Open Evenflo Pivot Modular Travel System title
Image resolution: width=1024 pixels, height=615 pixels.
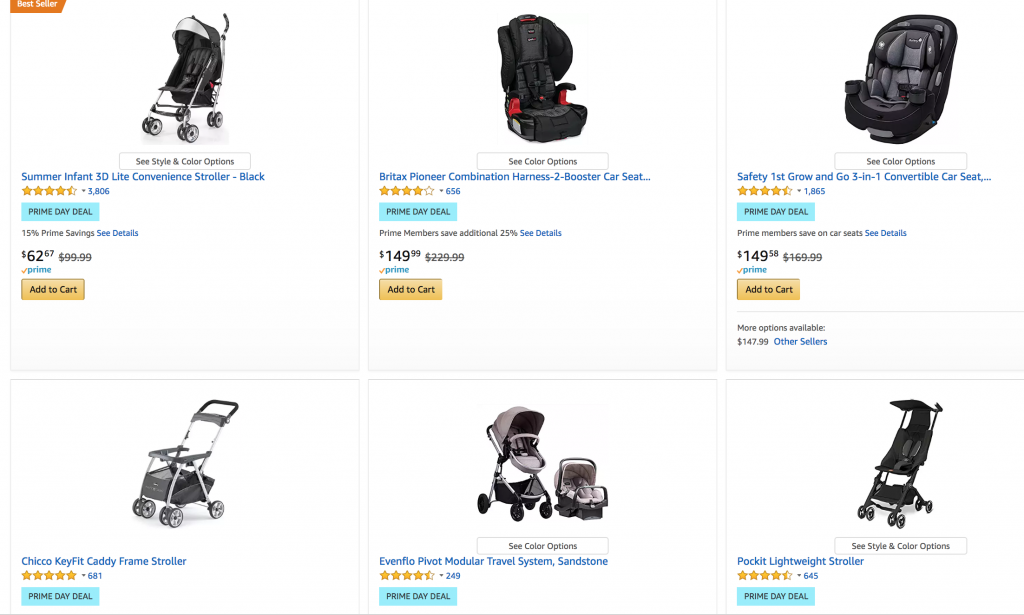pos(493,561)
